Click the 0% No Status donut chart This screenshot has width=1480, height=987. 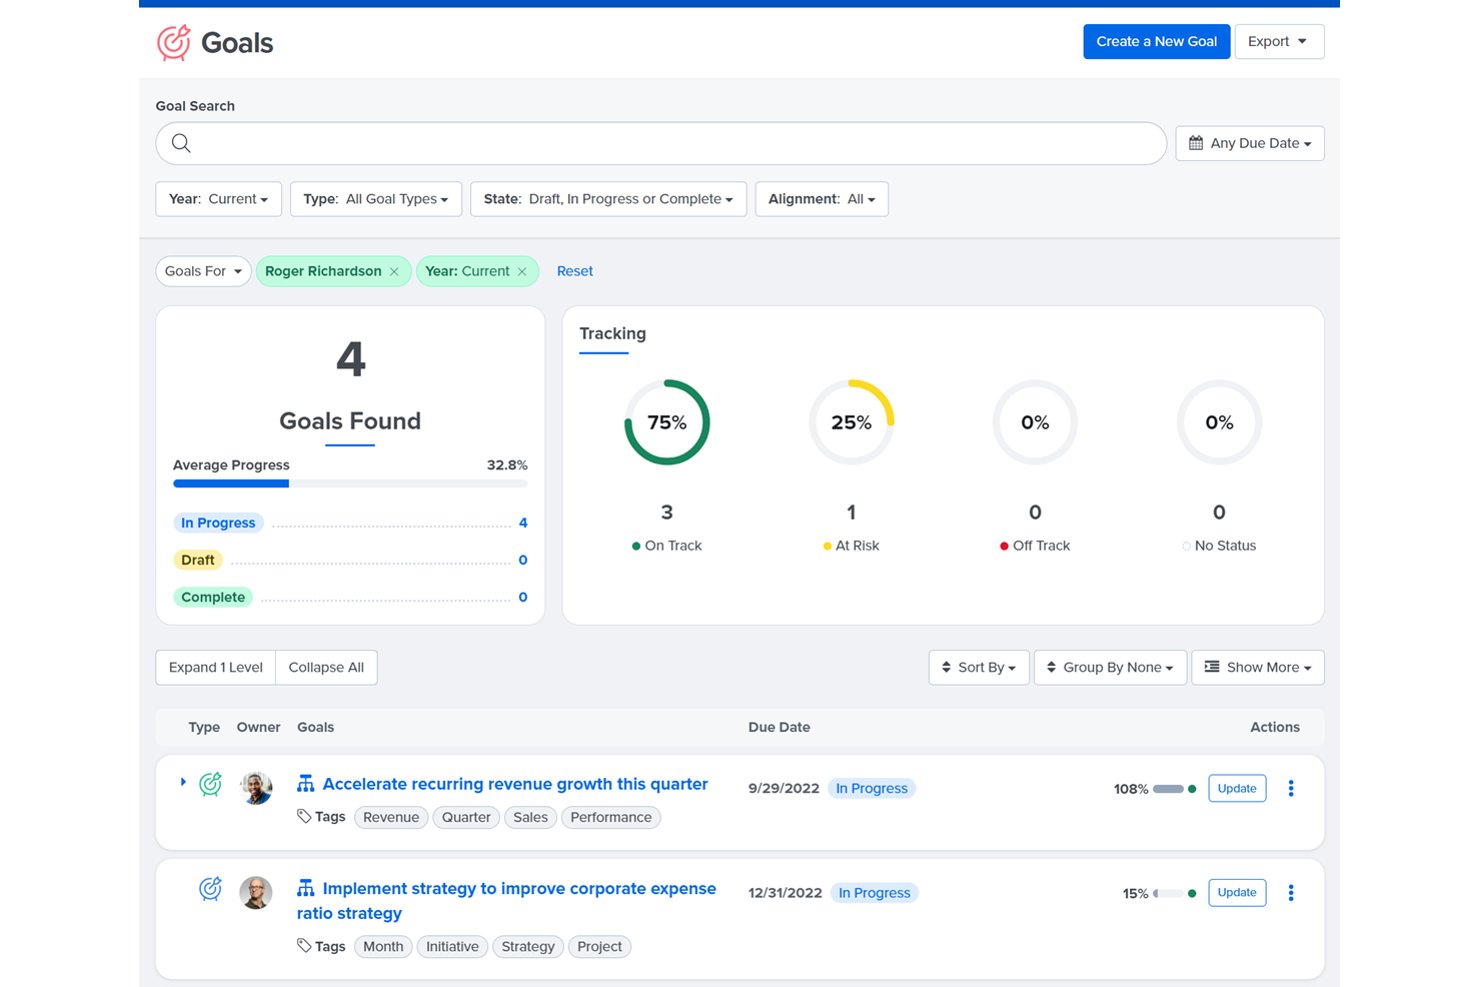point(1219,422)
